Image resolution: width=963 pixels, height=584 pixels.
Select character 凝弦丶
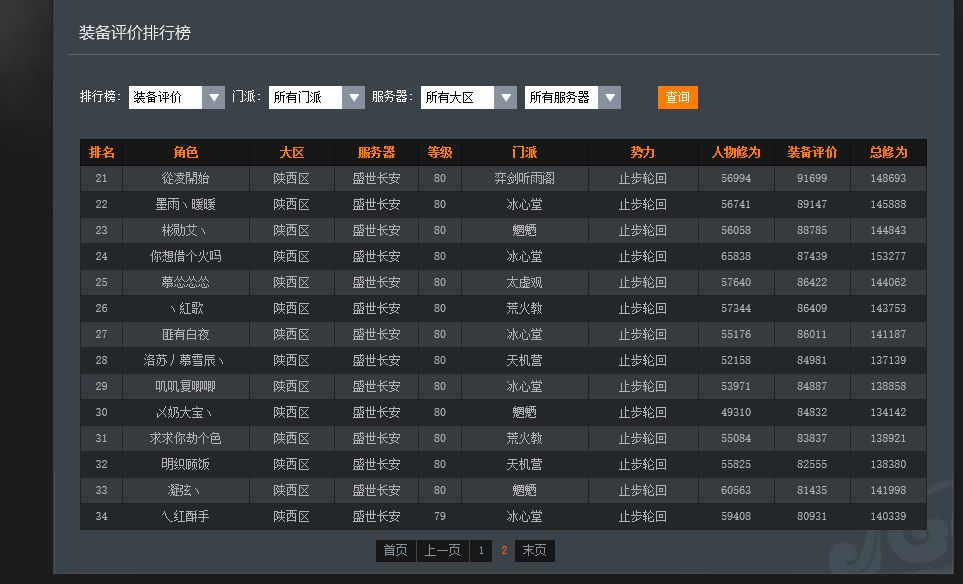point(184,490)
